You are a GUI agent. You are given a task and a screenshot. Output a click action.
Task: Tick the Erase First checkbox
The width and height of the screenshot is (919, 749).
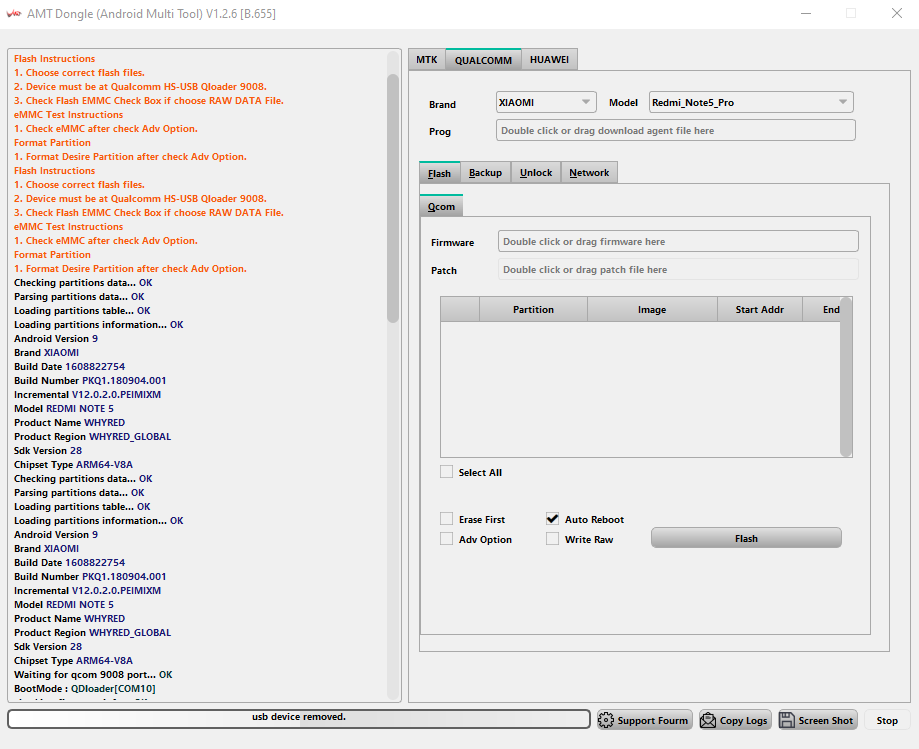447,519
